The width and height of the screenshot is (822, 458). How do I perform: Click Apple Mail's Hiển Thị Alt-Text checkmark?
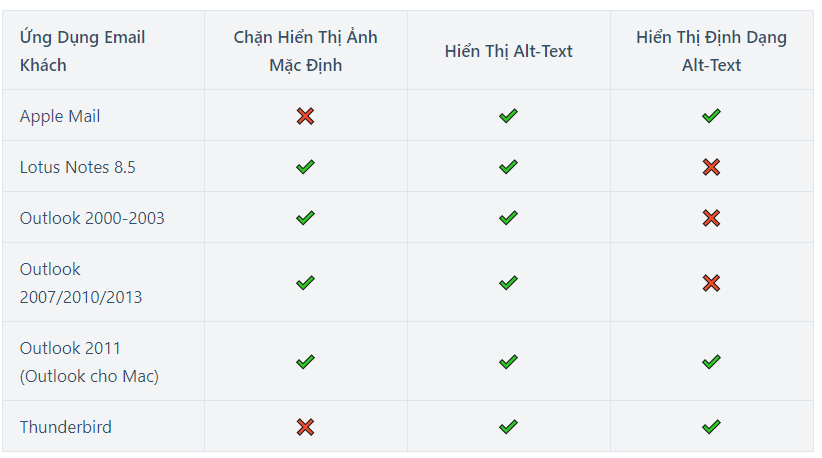508,116
